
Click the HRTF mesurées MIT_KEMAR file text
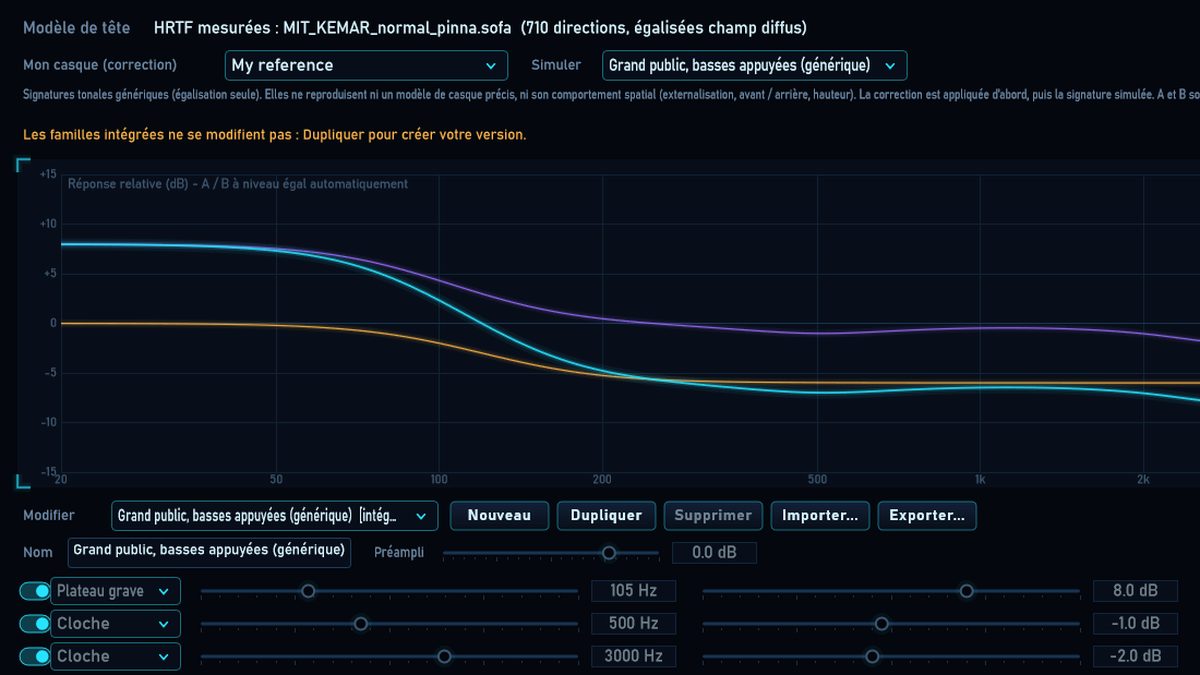(x=480, y=28)
